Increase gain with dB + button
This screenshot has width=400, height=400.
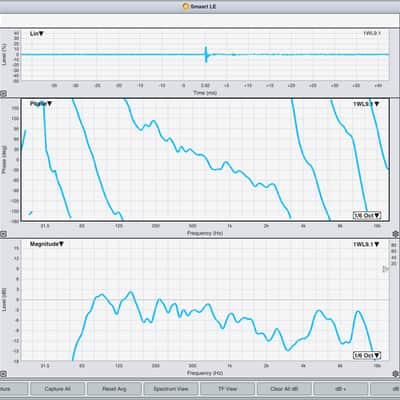pyautogui.click(x=341, y=389)
